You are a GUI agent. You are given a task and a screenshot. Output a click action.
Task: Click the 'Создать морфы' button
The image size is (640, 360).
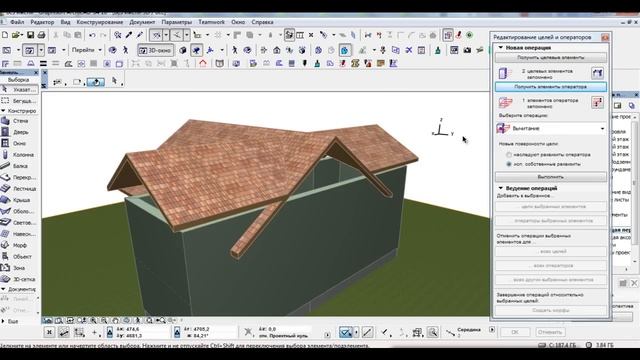[551, 311]
